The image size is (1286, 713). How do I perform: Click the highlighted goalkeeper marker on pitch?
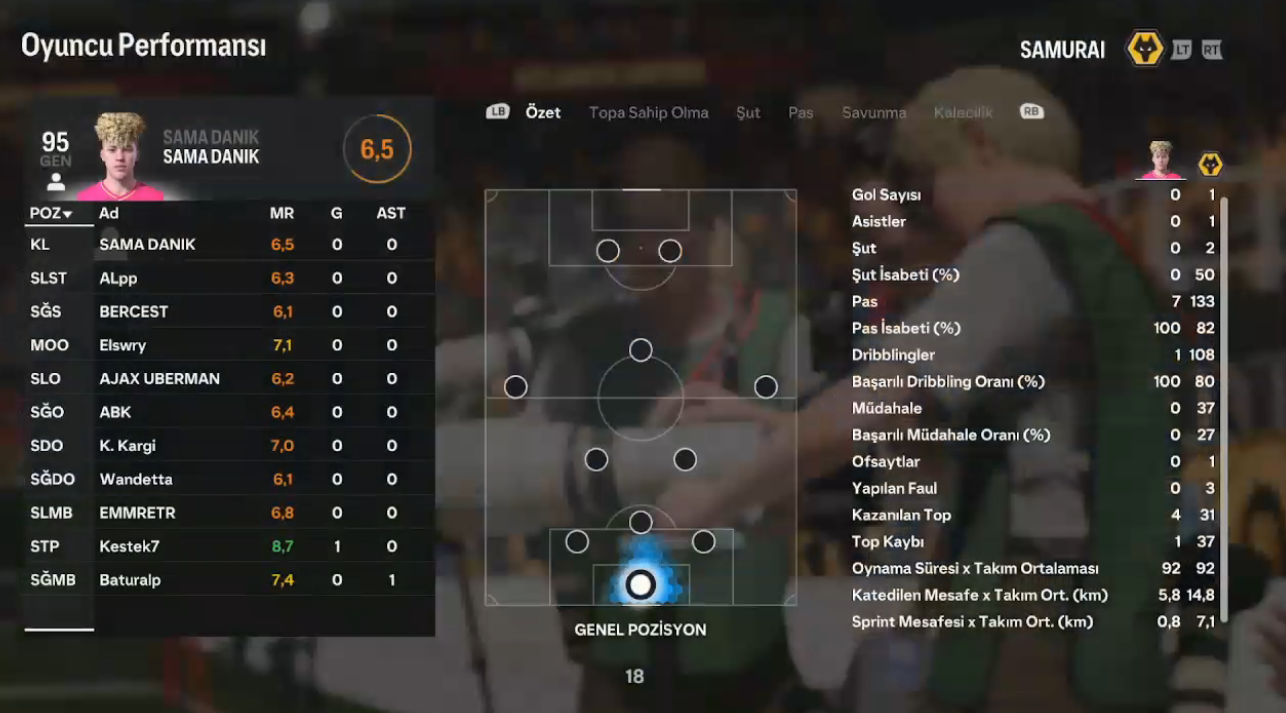640,583
